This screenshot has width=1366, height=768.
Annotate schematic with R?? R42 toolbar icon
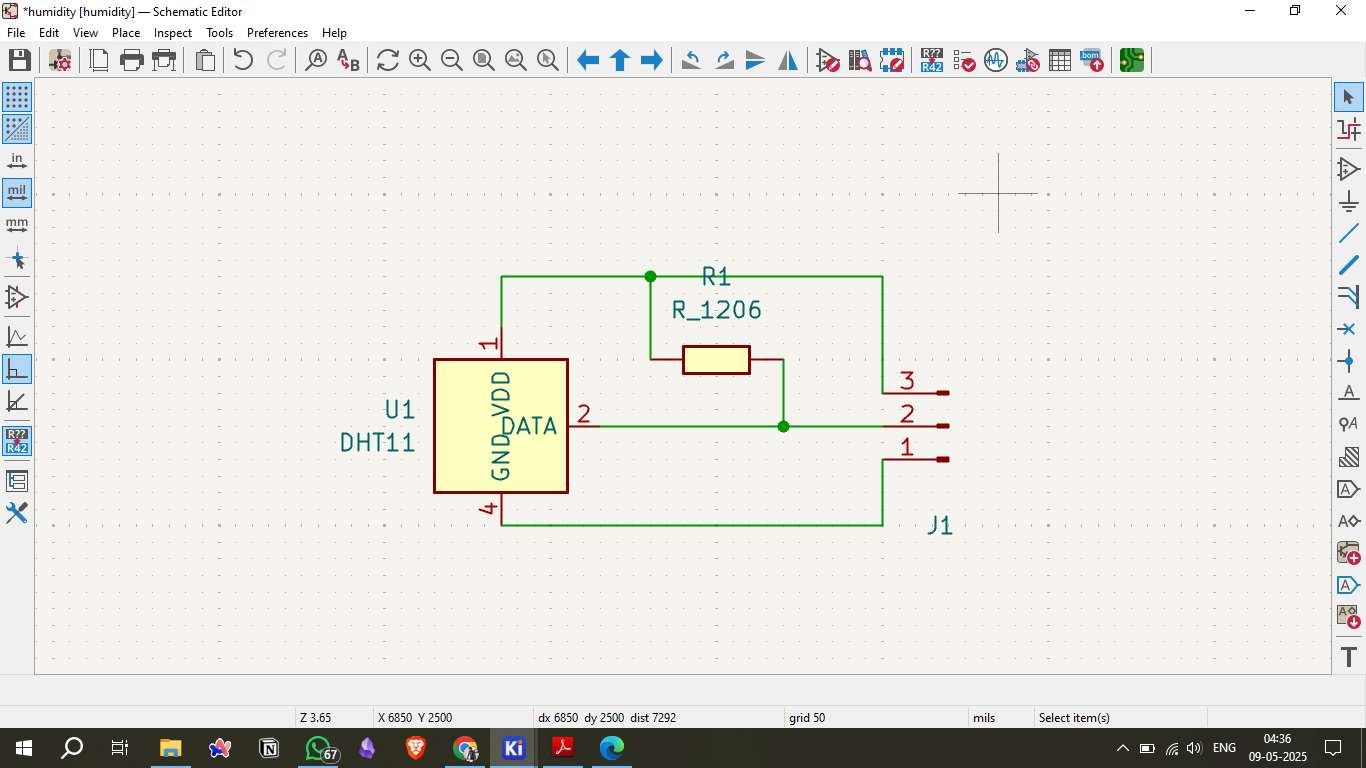(932, 60)
